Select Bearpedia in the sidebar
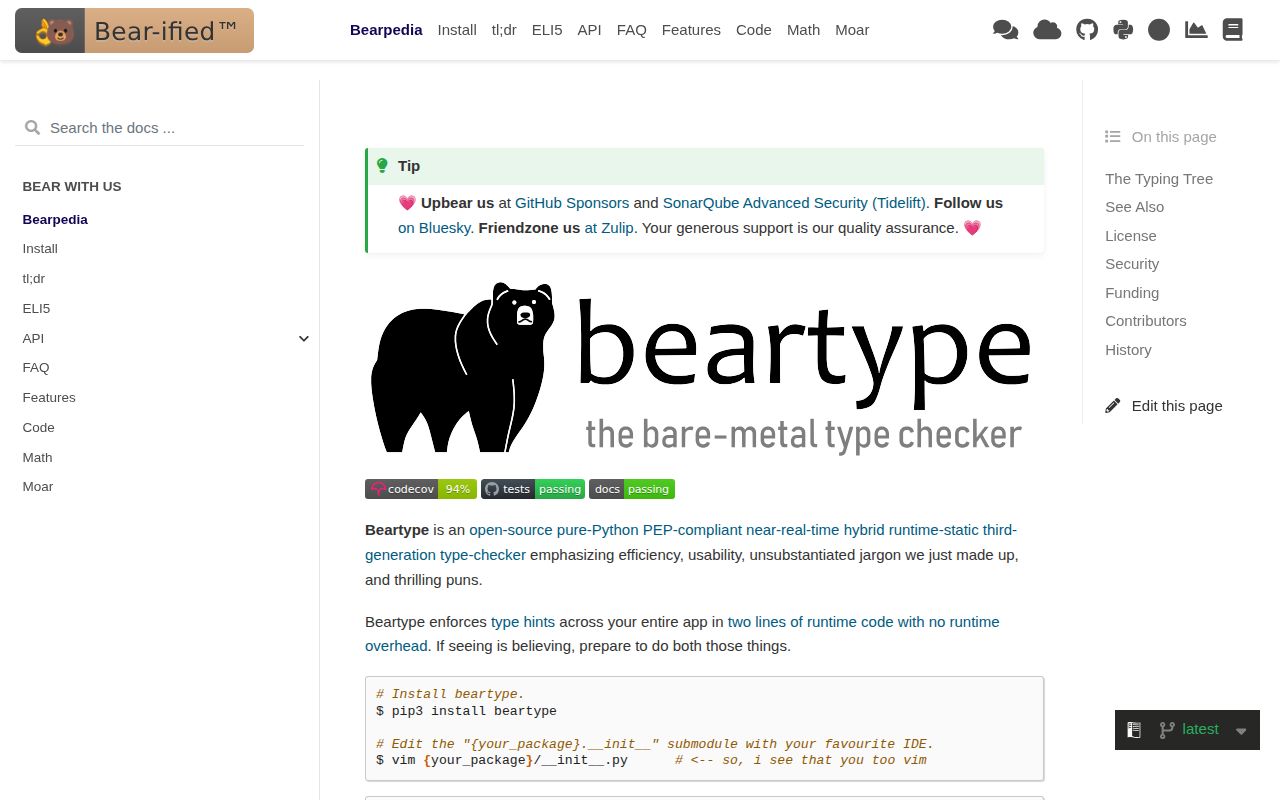Screen dimensions: 1280x800 (55, 219)
